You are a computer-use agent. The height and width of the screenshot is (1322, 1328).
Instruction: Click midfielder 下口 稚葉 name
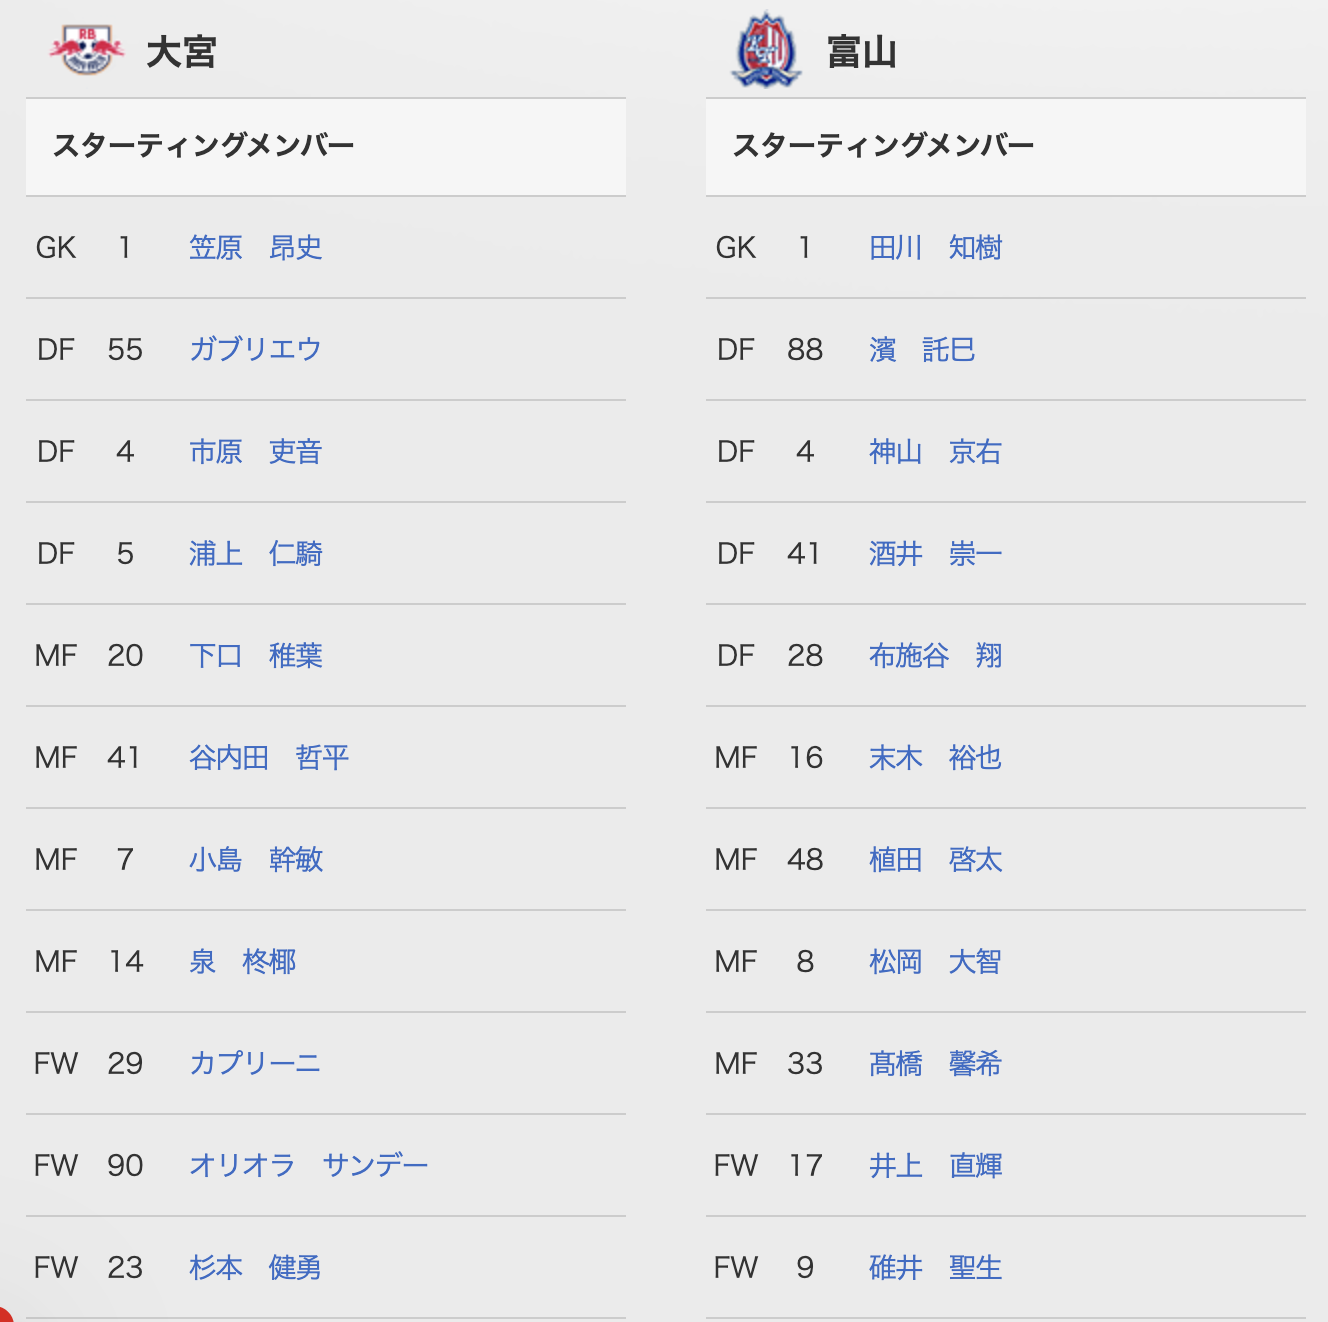pyautogui.click(x=256, y=655)
